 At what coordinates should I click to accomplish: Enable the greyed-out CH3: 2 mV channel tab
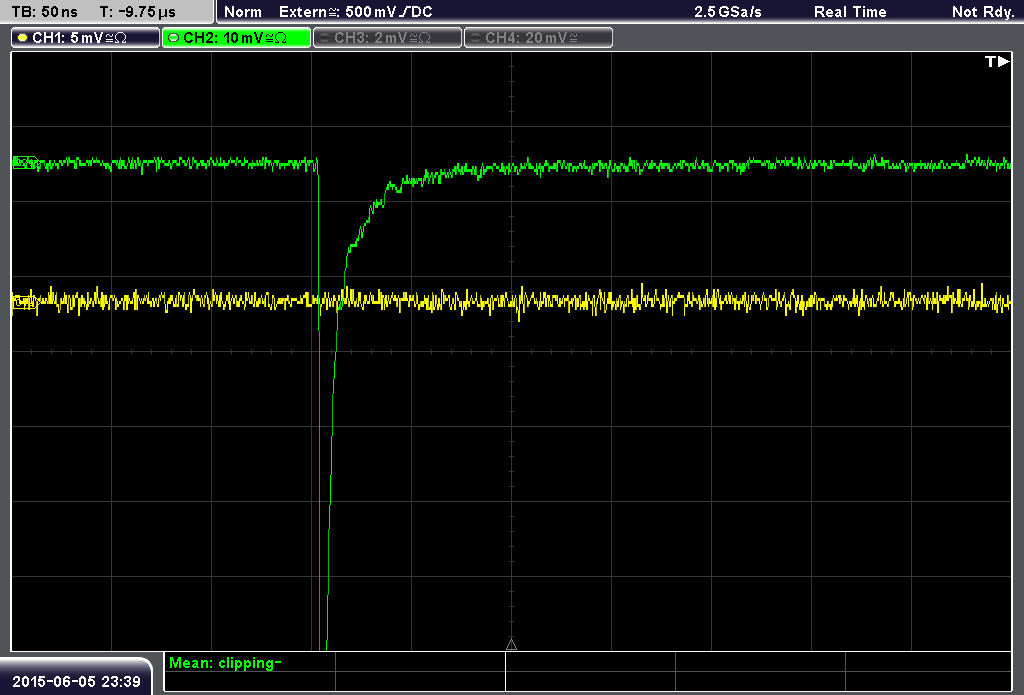(x=387, y=38)
